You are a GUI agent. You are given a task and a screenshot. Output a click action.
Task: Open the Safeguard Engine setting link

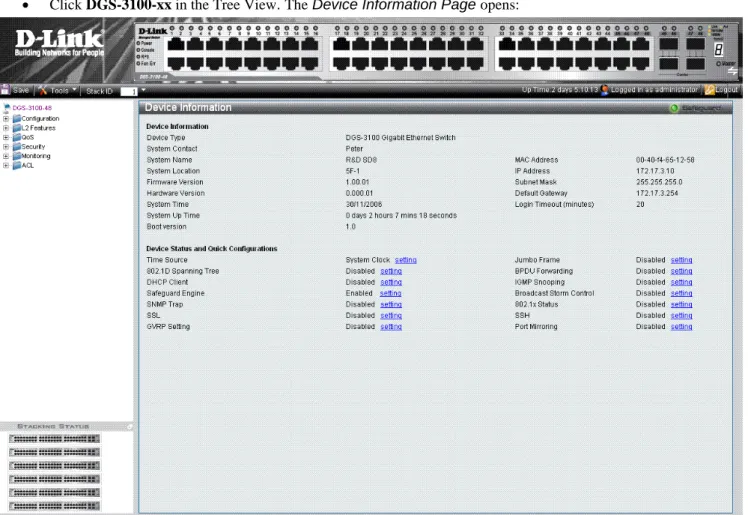[391, 293]
